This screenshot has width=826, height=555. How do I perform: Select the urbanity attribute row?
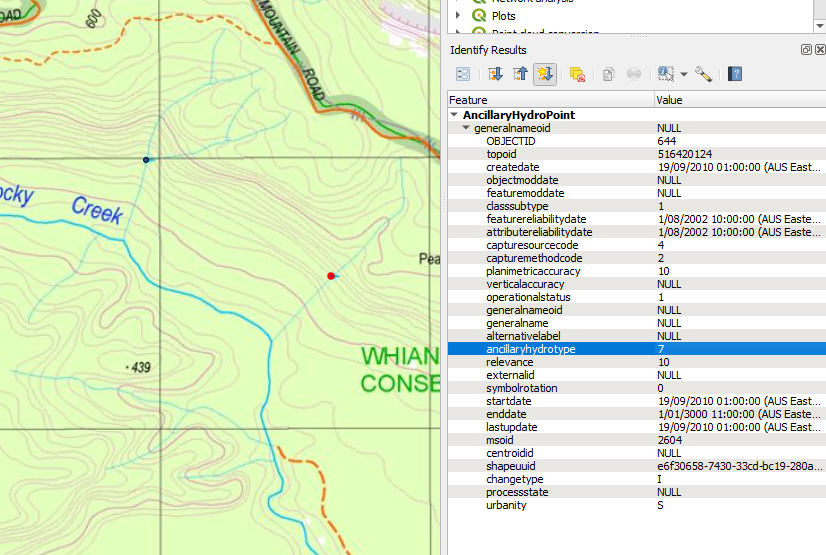click(x=637, y=505)
